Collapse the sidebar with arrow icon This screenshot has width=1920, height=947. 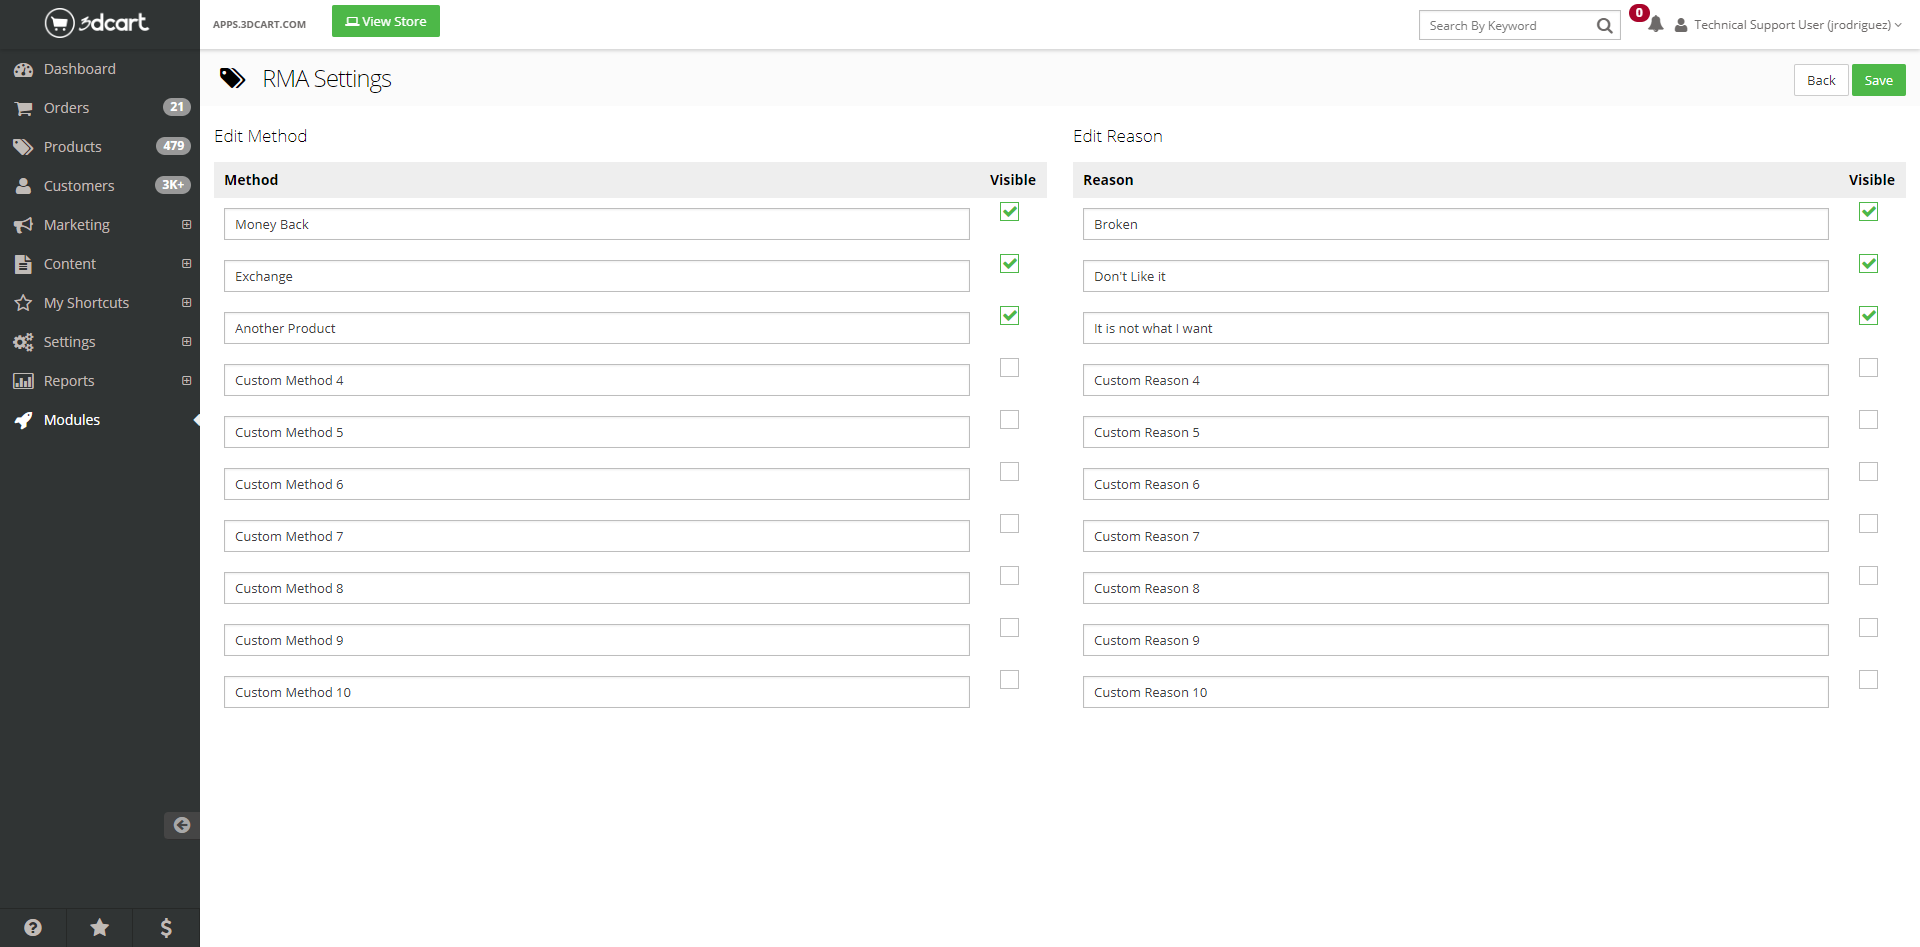pos(181,825)
